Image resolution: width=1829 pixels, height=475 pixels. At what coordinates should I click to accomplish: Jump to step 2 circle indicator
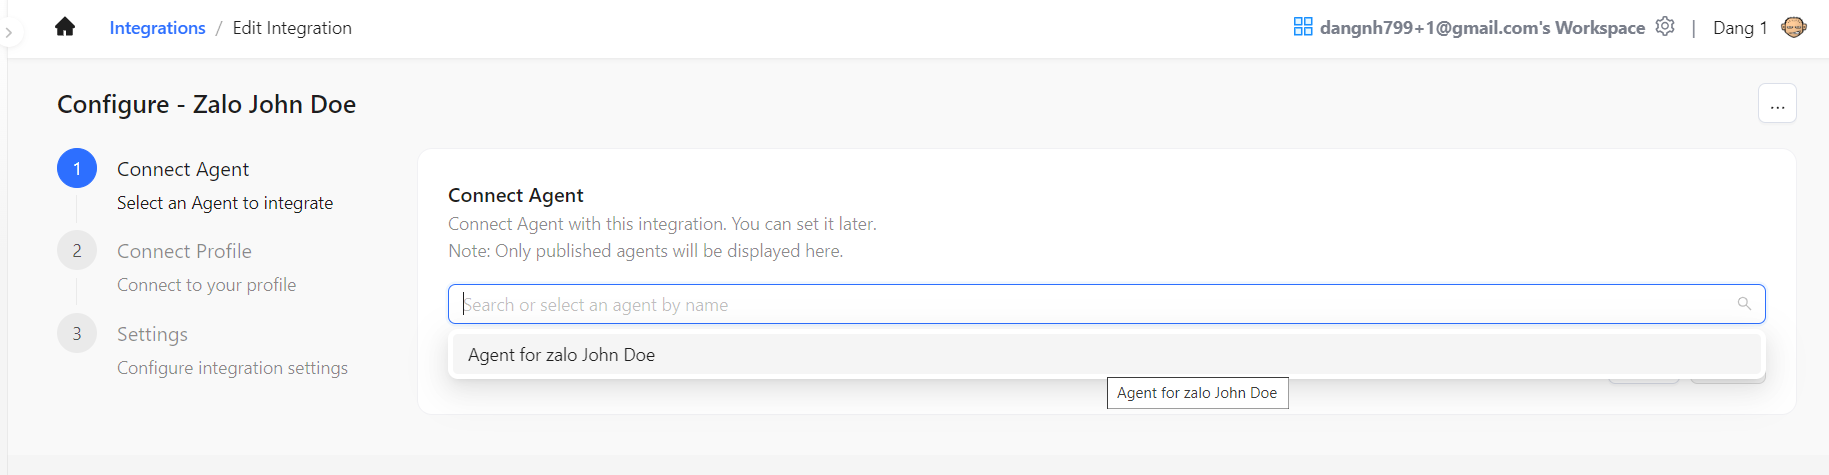click(x=77, y=251)
